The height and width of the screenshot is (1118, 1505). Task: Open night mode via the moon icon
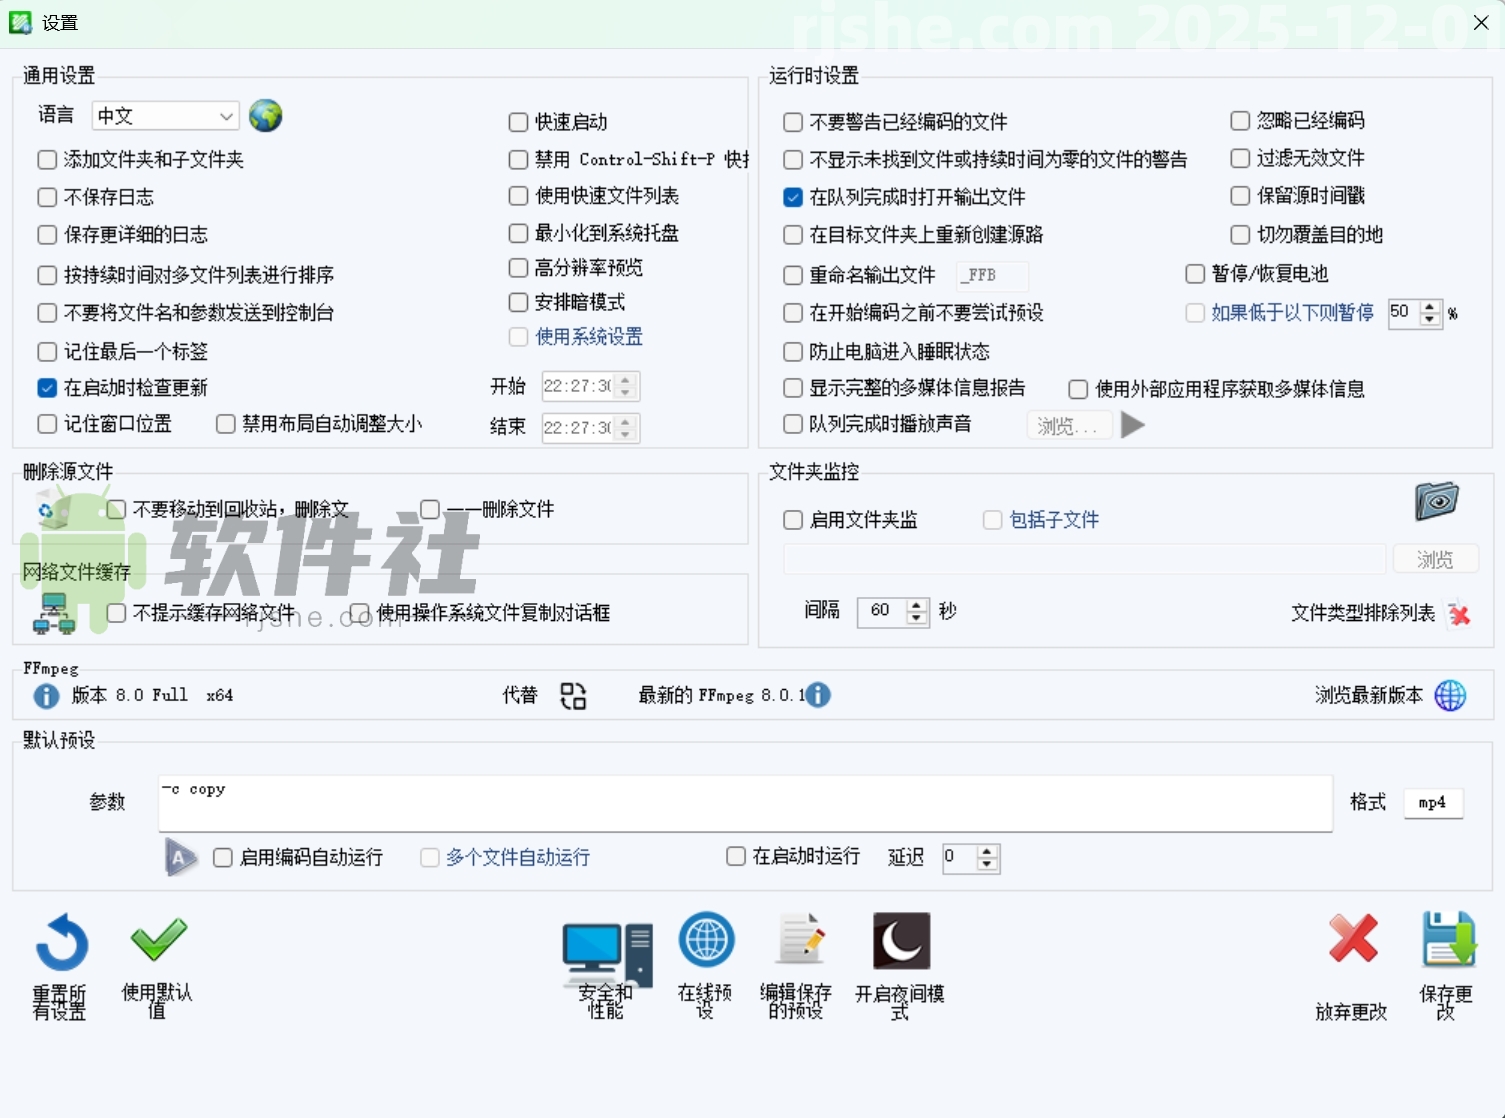click(x=899, y=941)
